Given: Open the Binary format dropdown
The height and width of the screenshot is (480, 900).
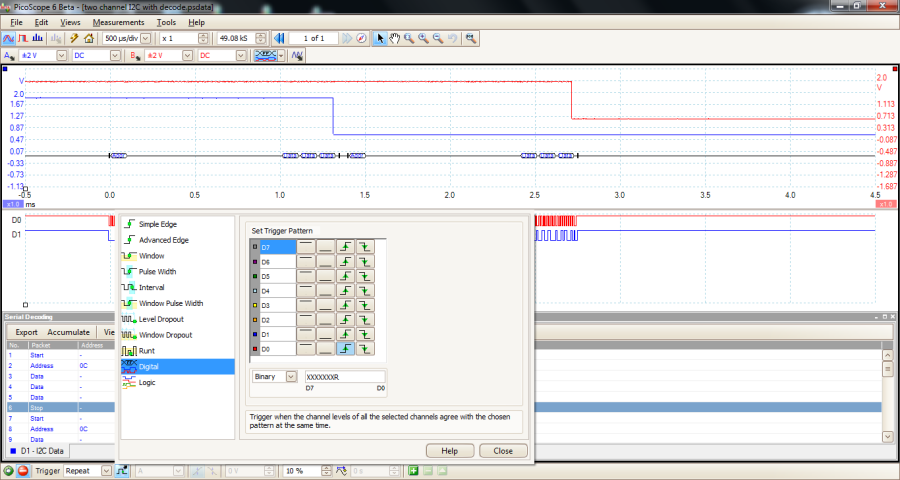Looking at the screenshot, I should coord(292,376).
